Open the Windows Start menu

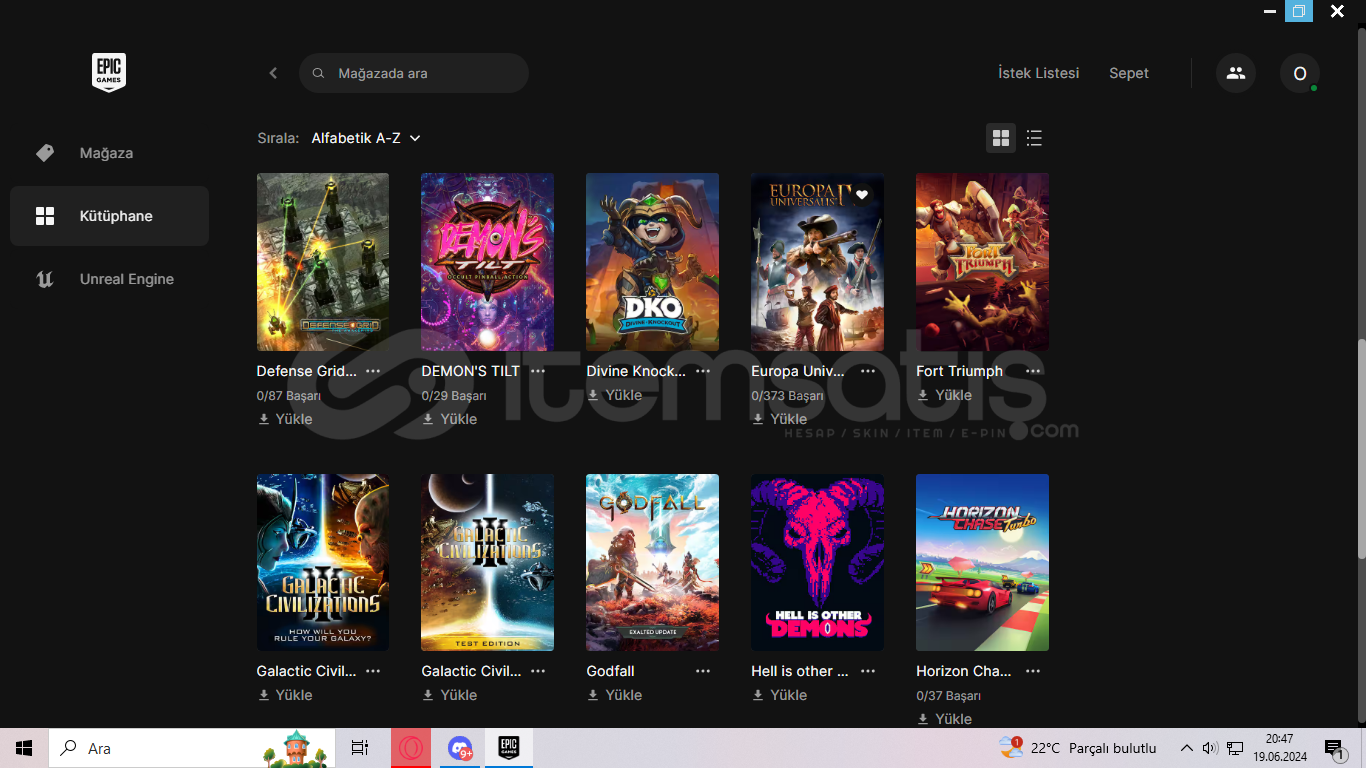(x=23, y=748)
